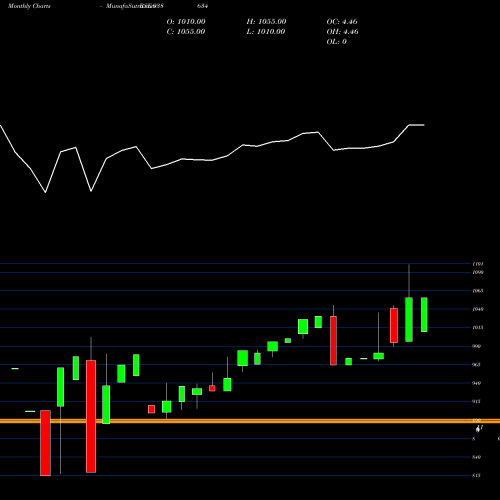Click the '1015' price axis label
The height and width of the screenshot is (500, 500).
[x=478, y=327]
